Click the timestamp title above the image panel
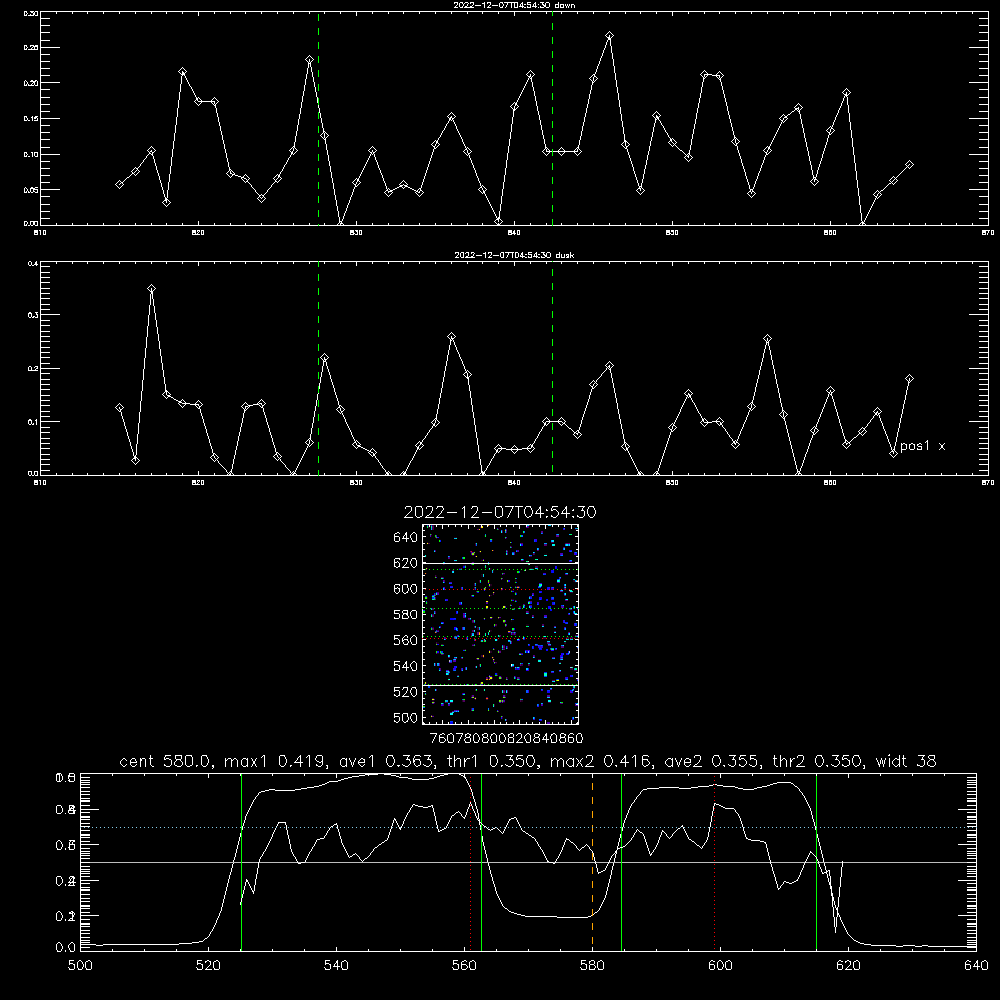The height and width of the screenshot is (1000, 1000). pos(500,512)
